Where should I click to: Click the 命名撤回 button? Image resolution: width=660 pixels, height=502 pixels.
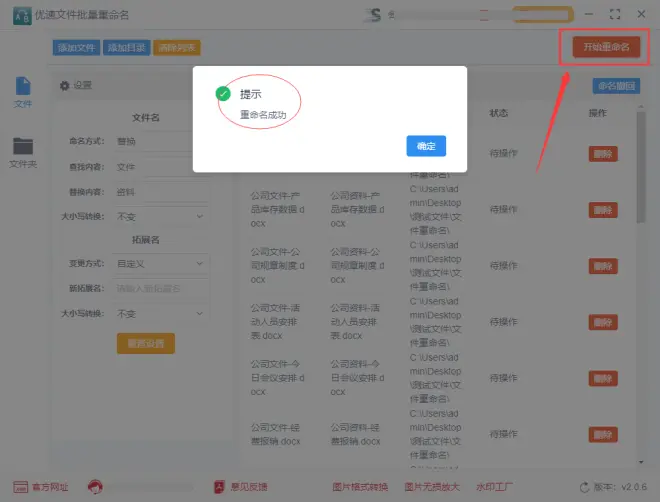point(616,86)
